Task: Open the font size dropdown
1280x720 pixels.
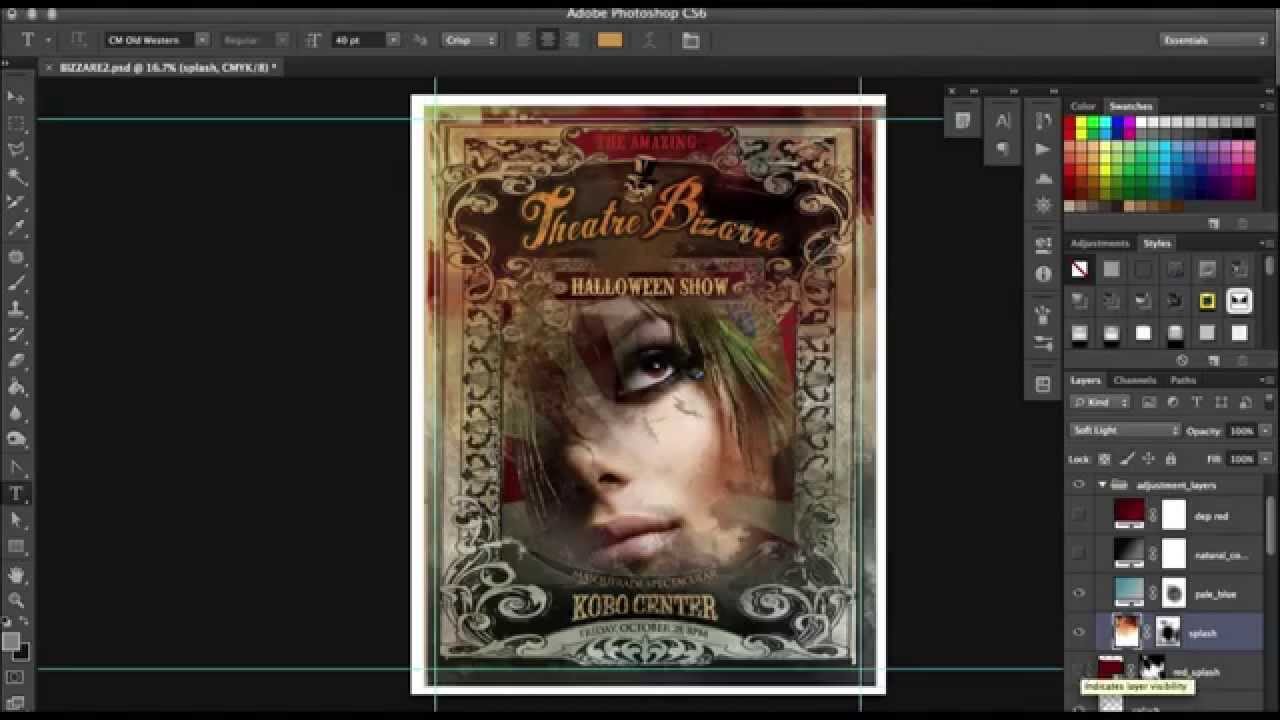Action: click(393, 40)
